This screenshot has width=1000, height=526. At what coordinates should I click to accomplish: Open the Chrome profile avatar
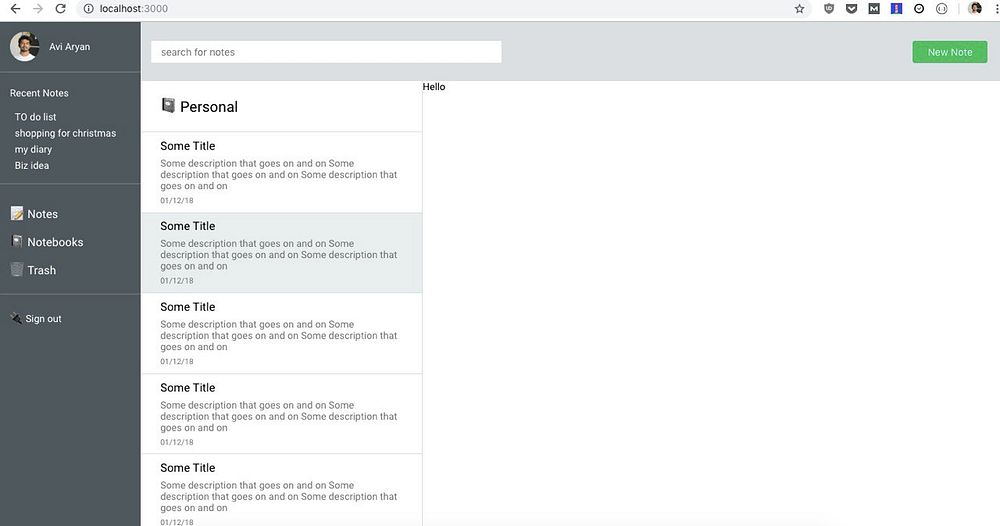[x=974, y=8]
